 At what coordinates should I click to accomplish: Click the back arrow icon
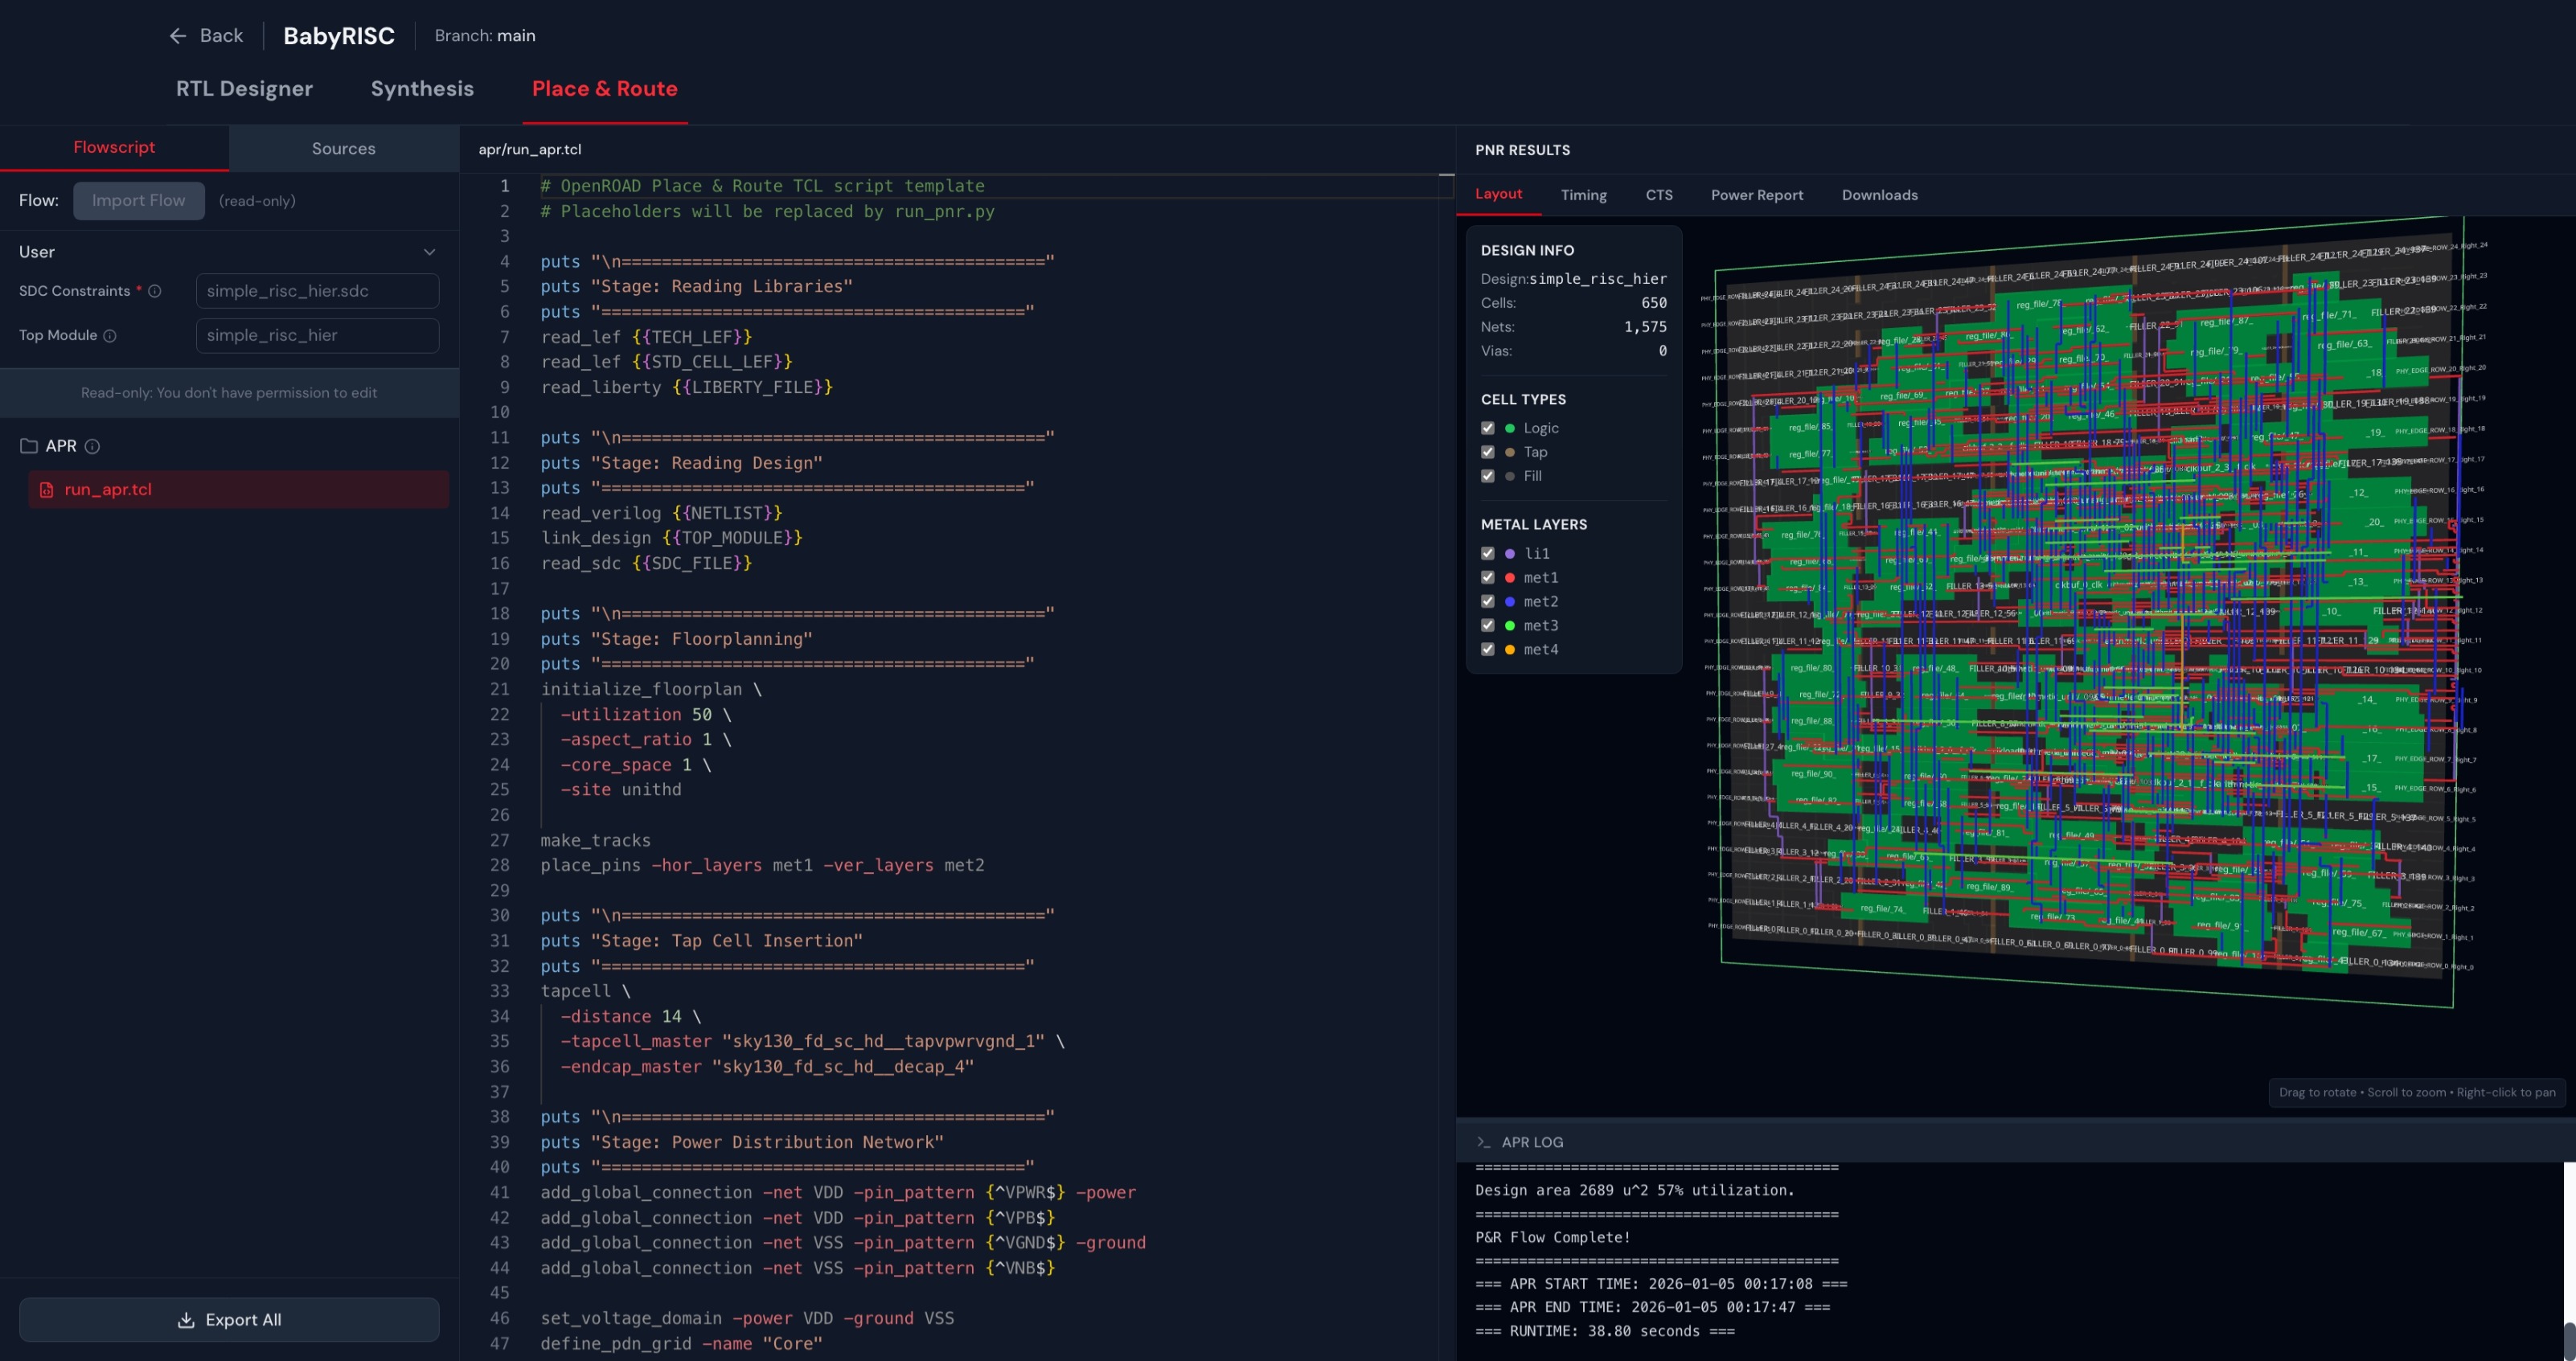point(178,36)
